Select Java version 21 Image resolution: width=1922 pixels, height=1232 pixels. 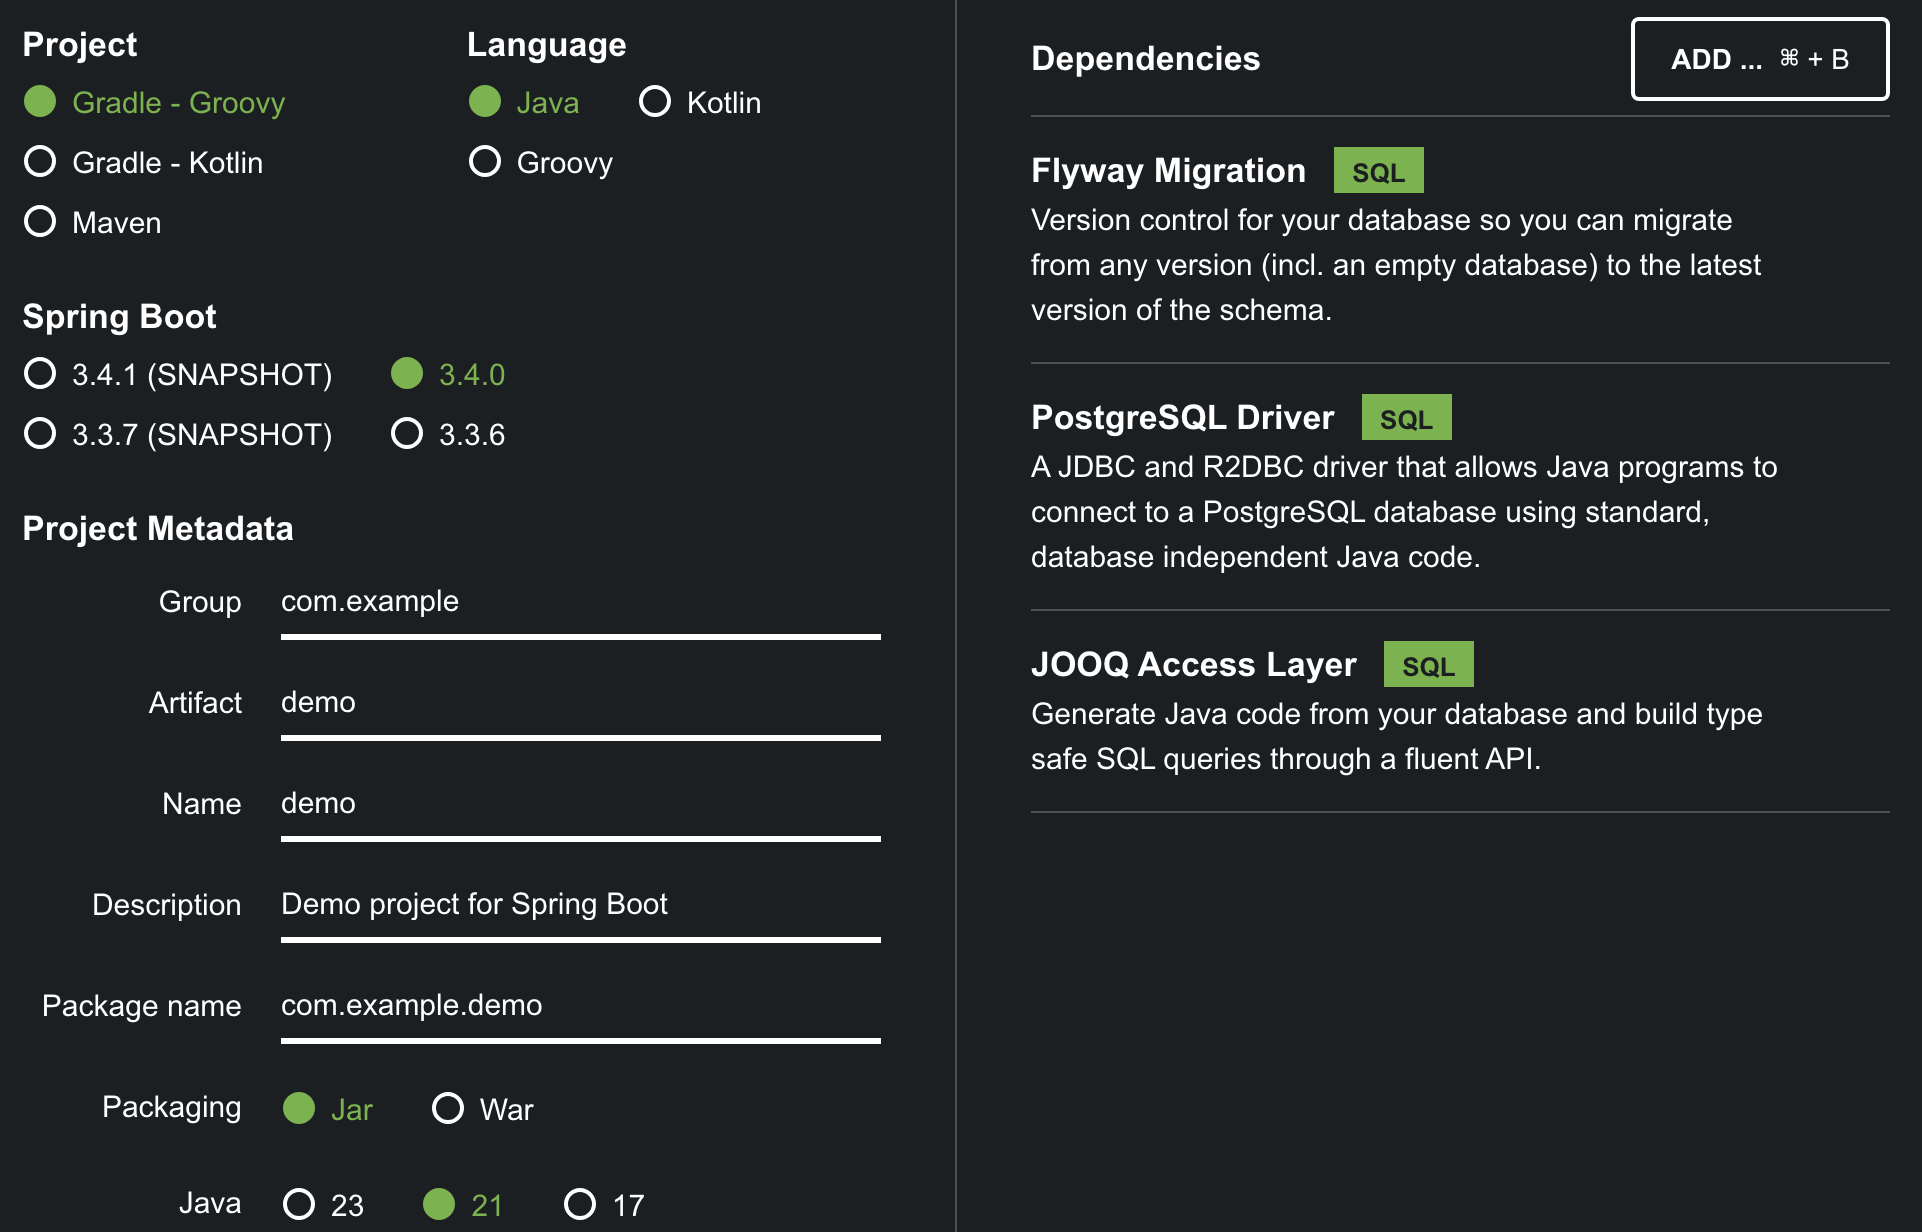463,1204
